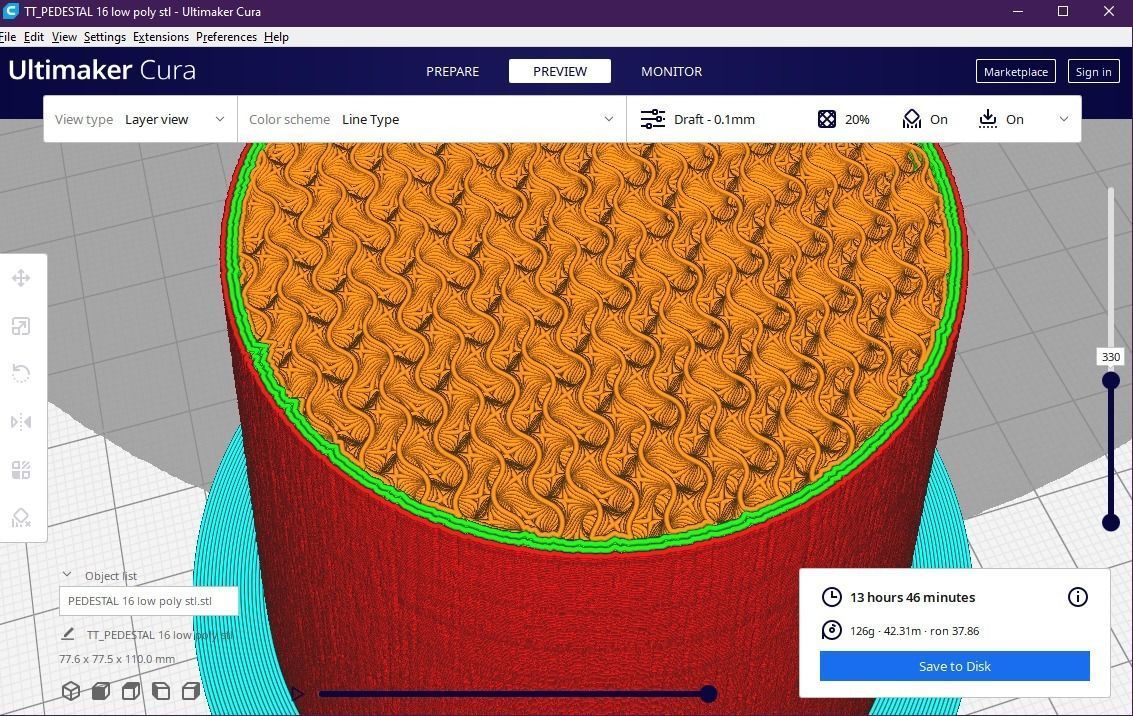1133x716 pixels.
Task: Switch to the MONITOR stage
Action: pos(671,72)
